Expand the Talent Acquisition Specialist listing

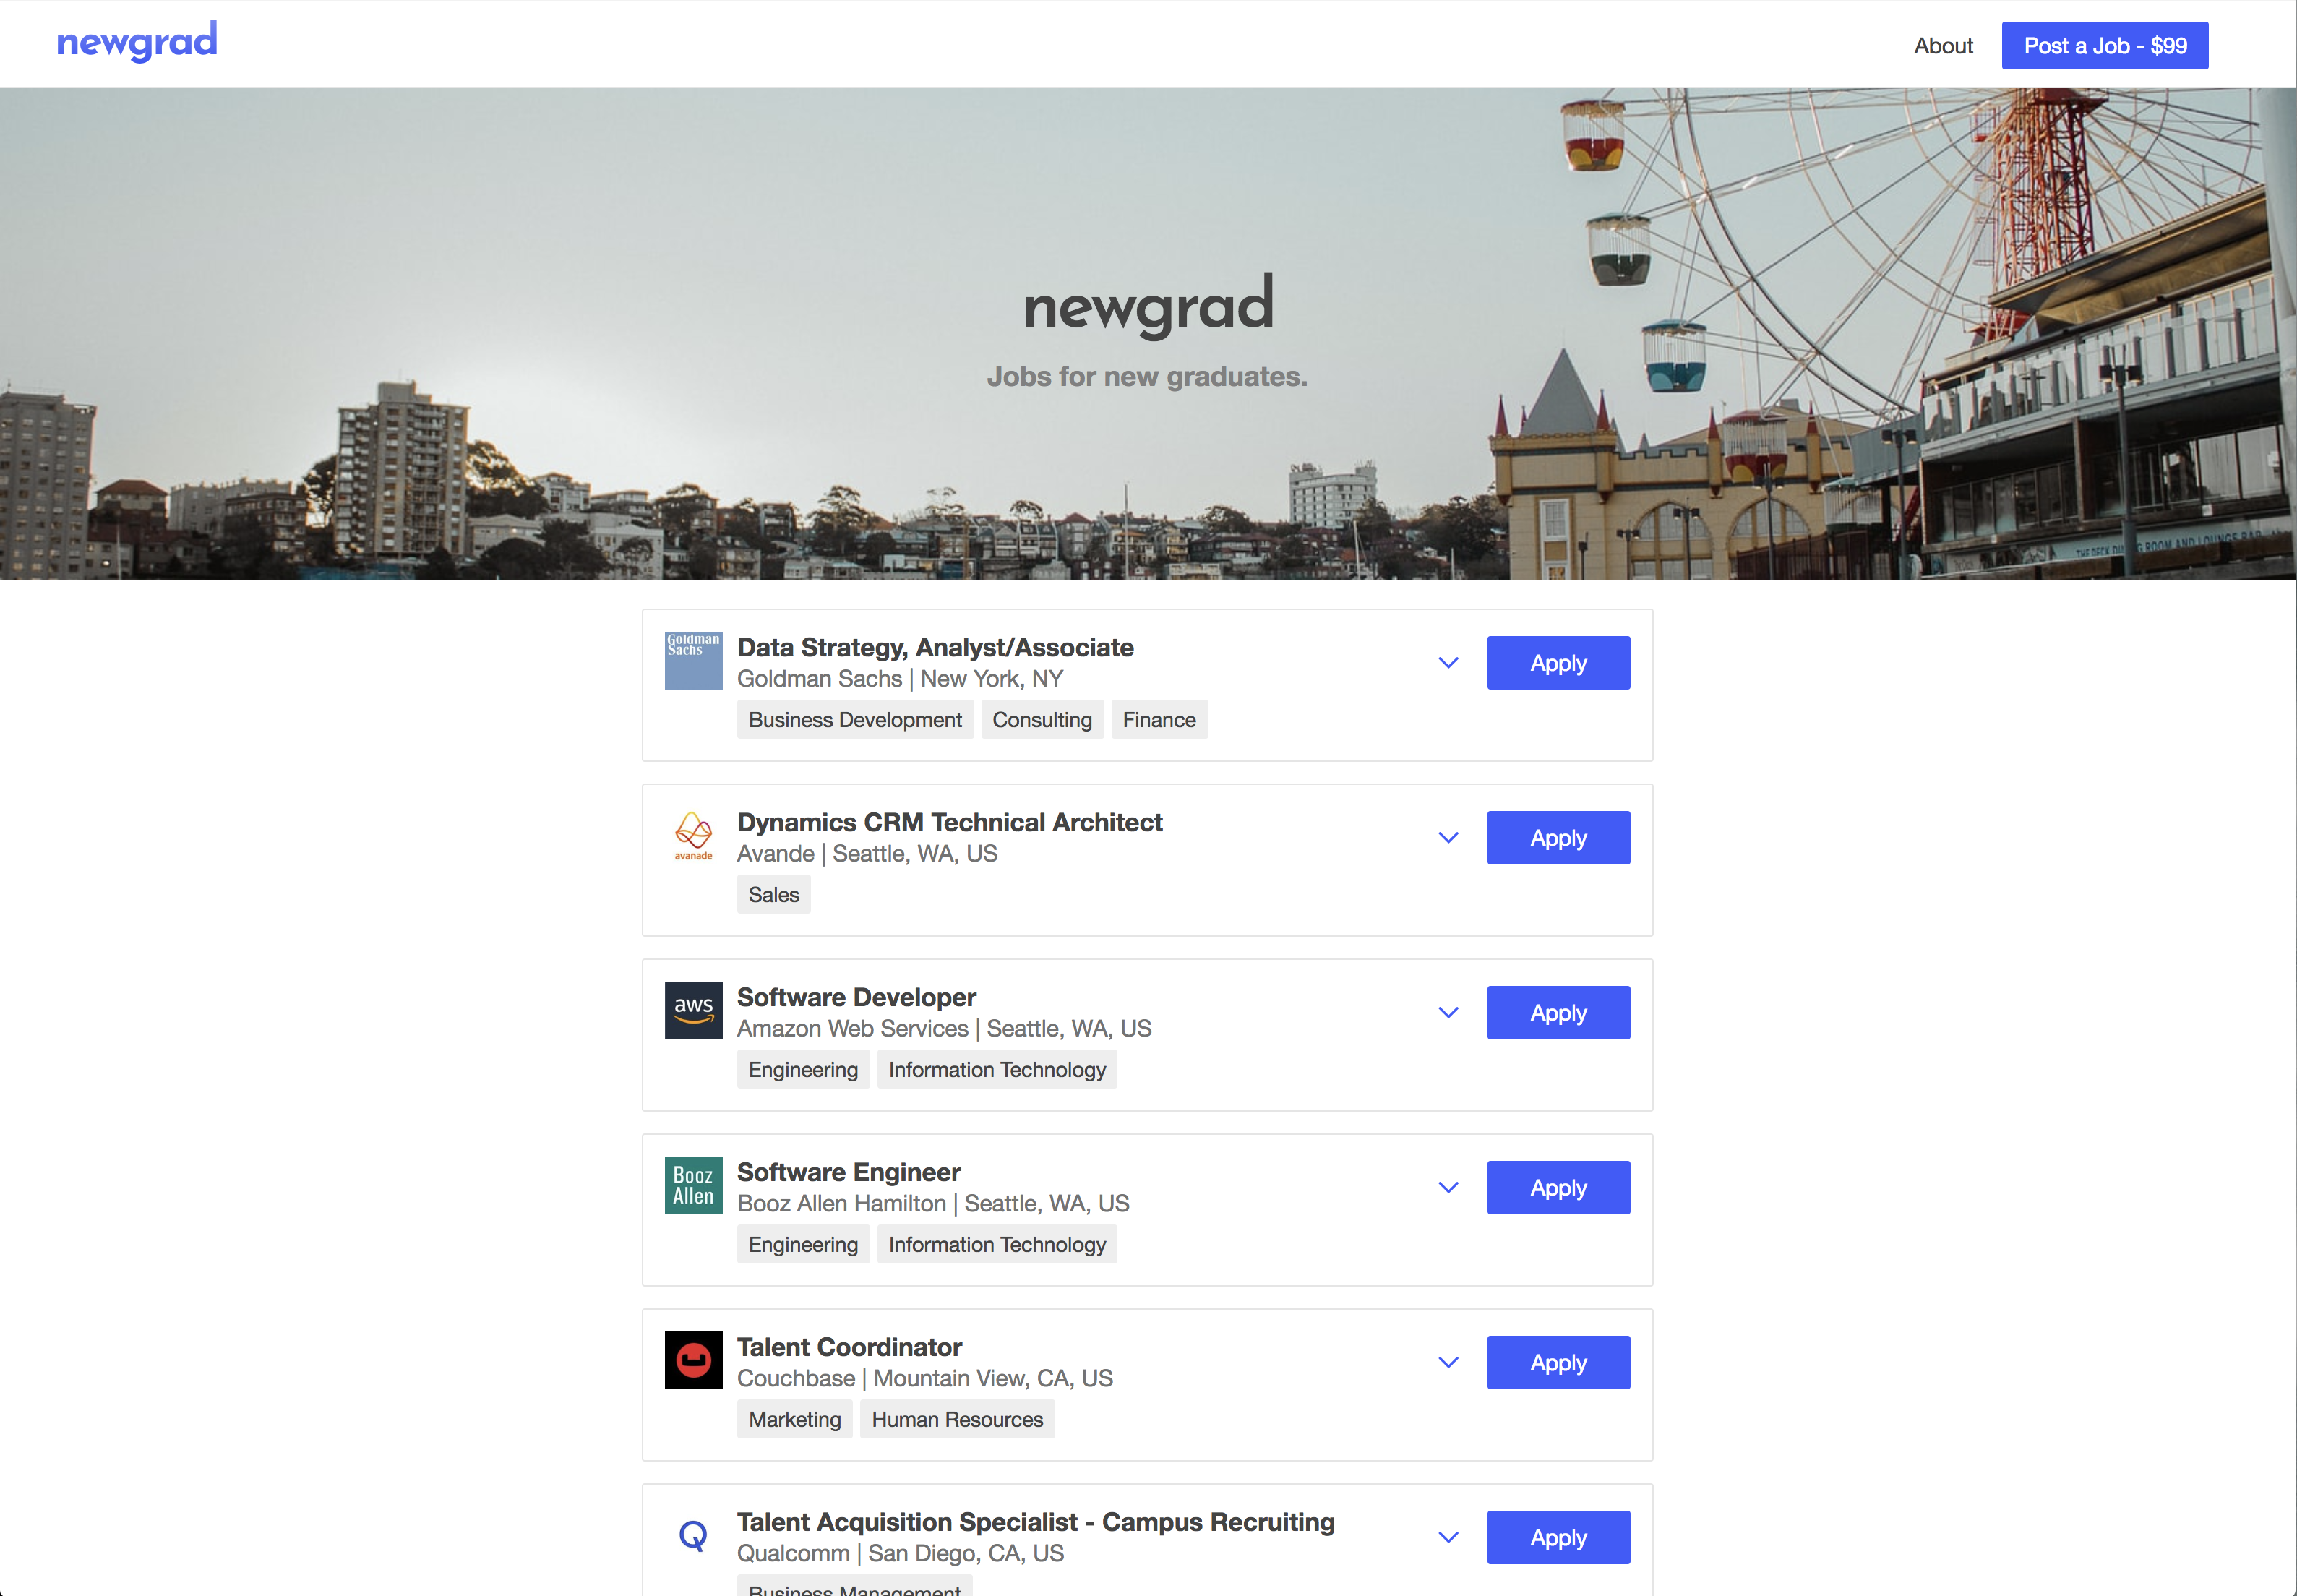click(1448, 1538)
